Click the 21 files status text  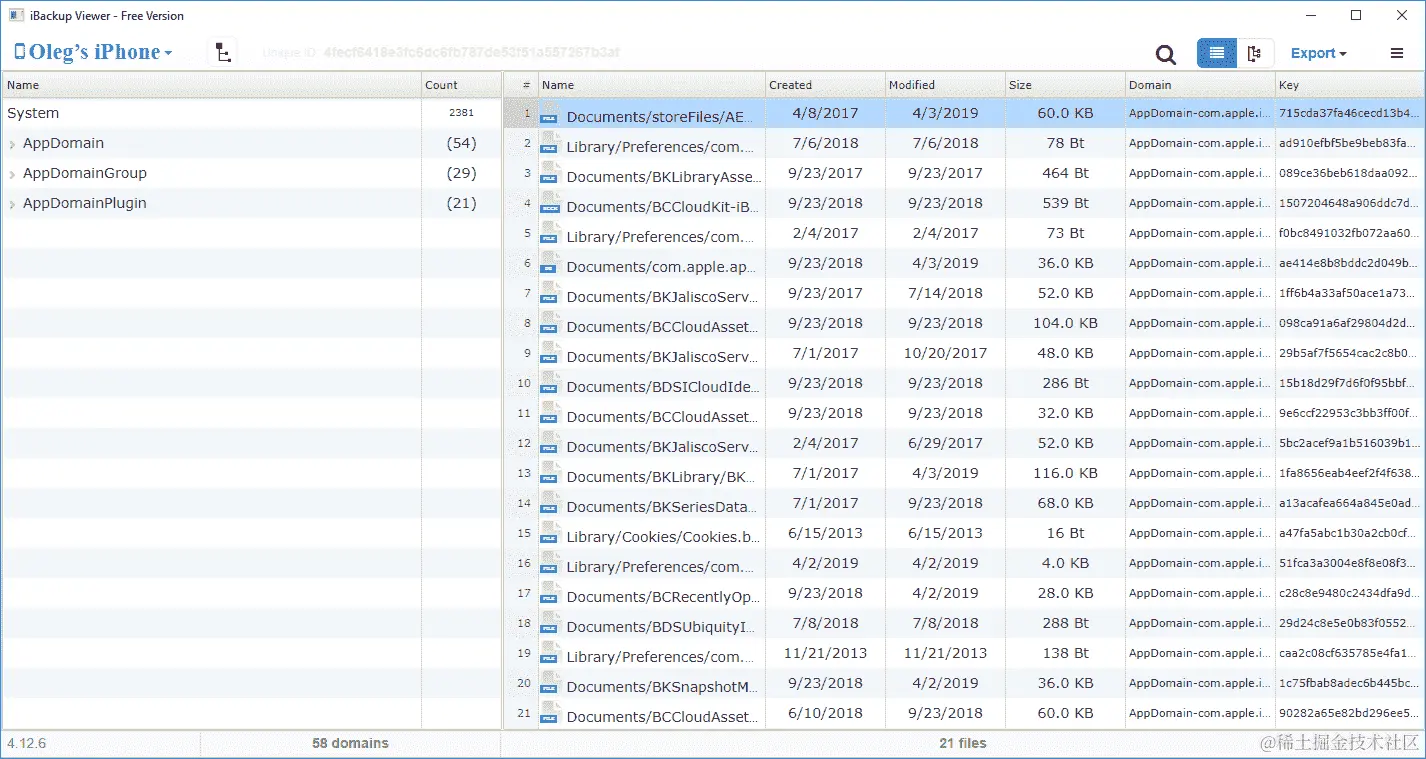(x=964, y=743)
